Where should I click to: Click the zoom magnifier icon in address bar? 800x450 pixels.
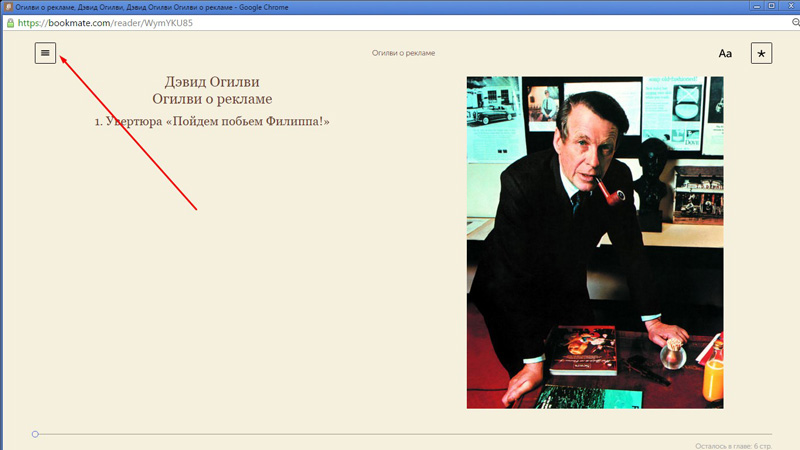tap(795, 22)
